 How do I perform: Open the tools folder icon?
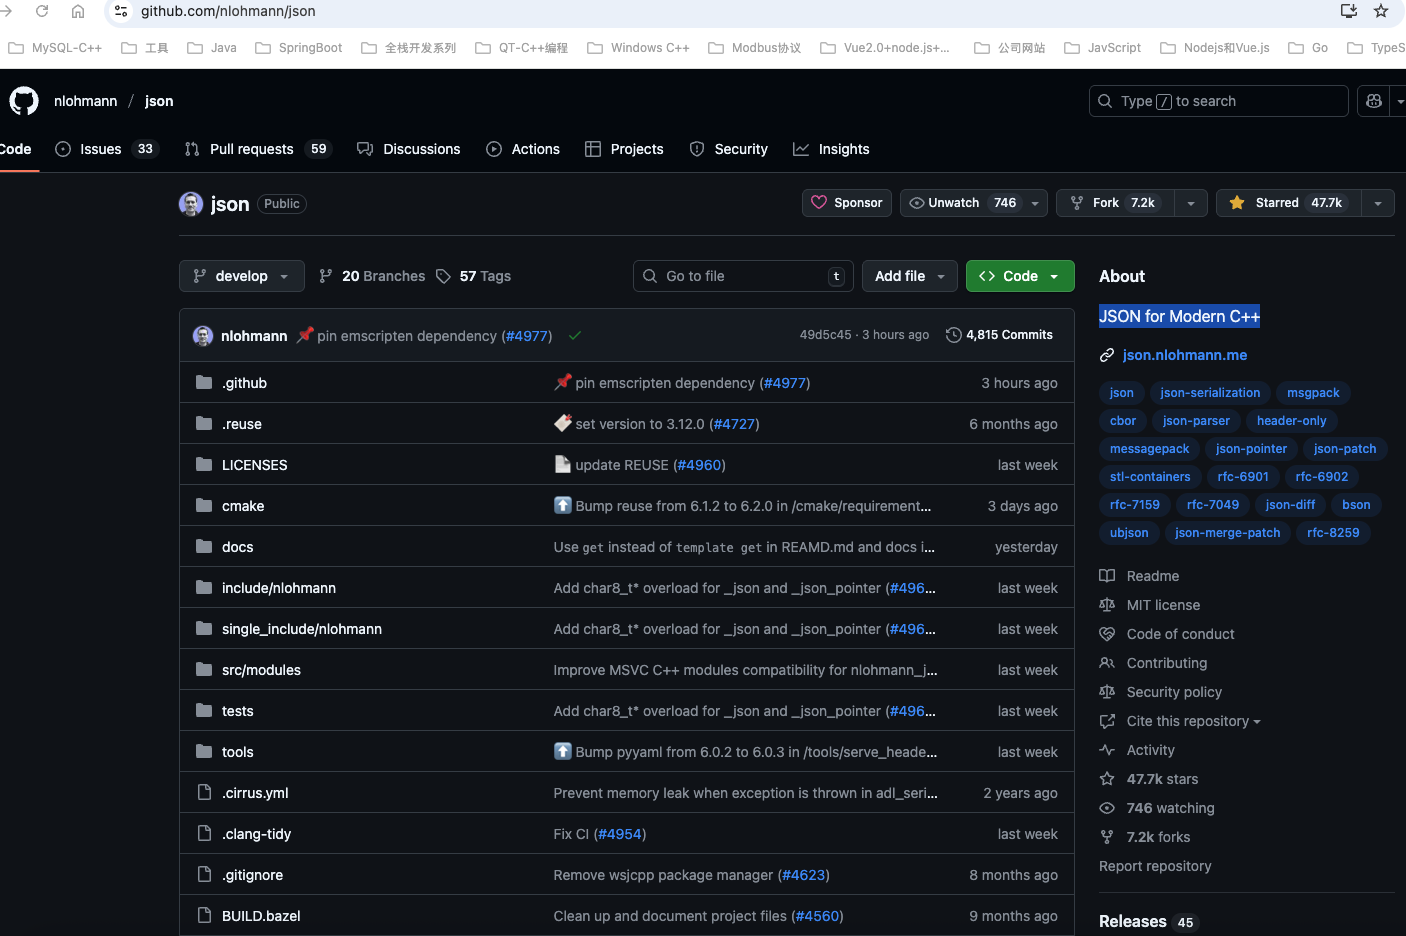pyautogui.click(x=204, y=751)
